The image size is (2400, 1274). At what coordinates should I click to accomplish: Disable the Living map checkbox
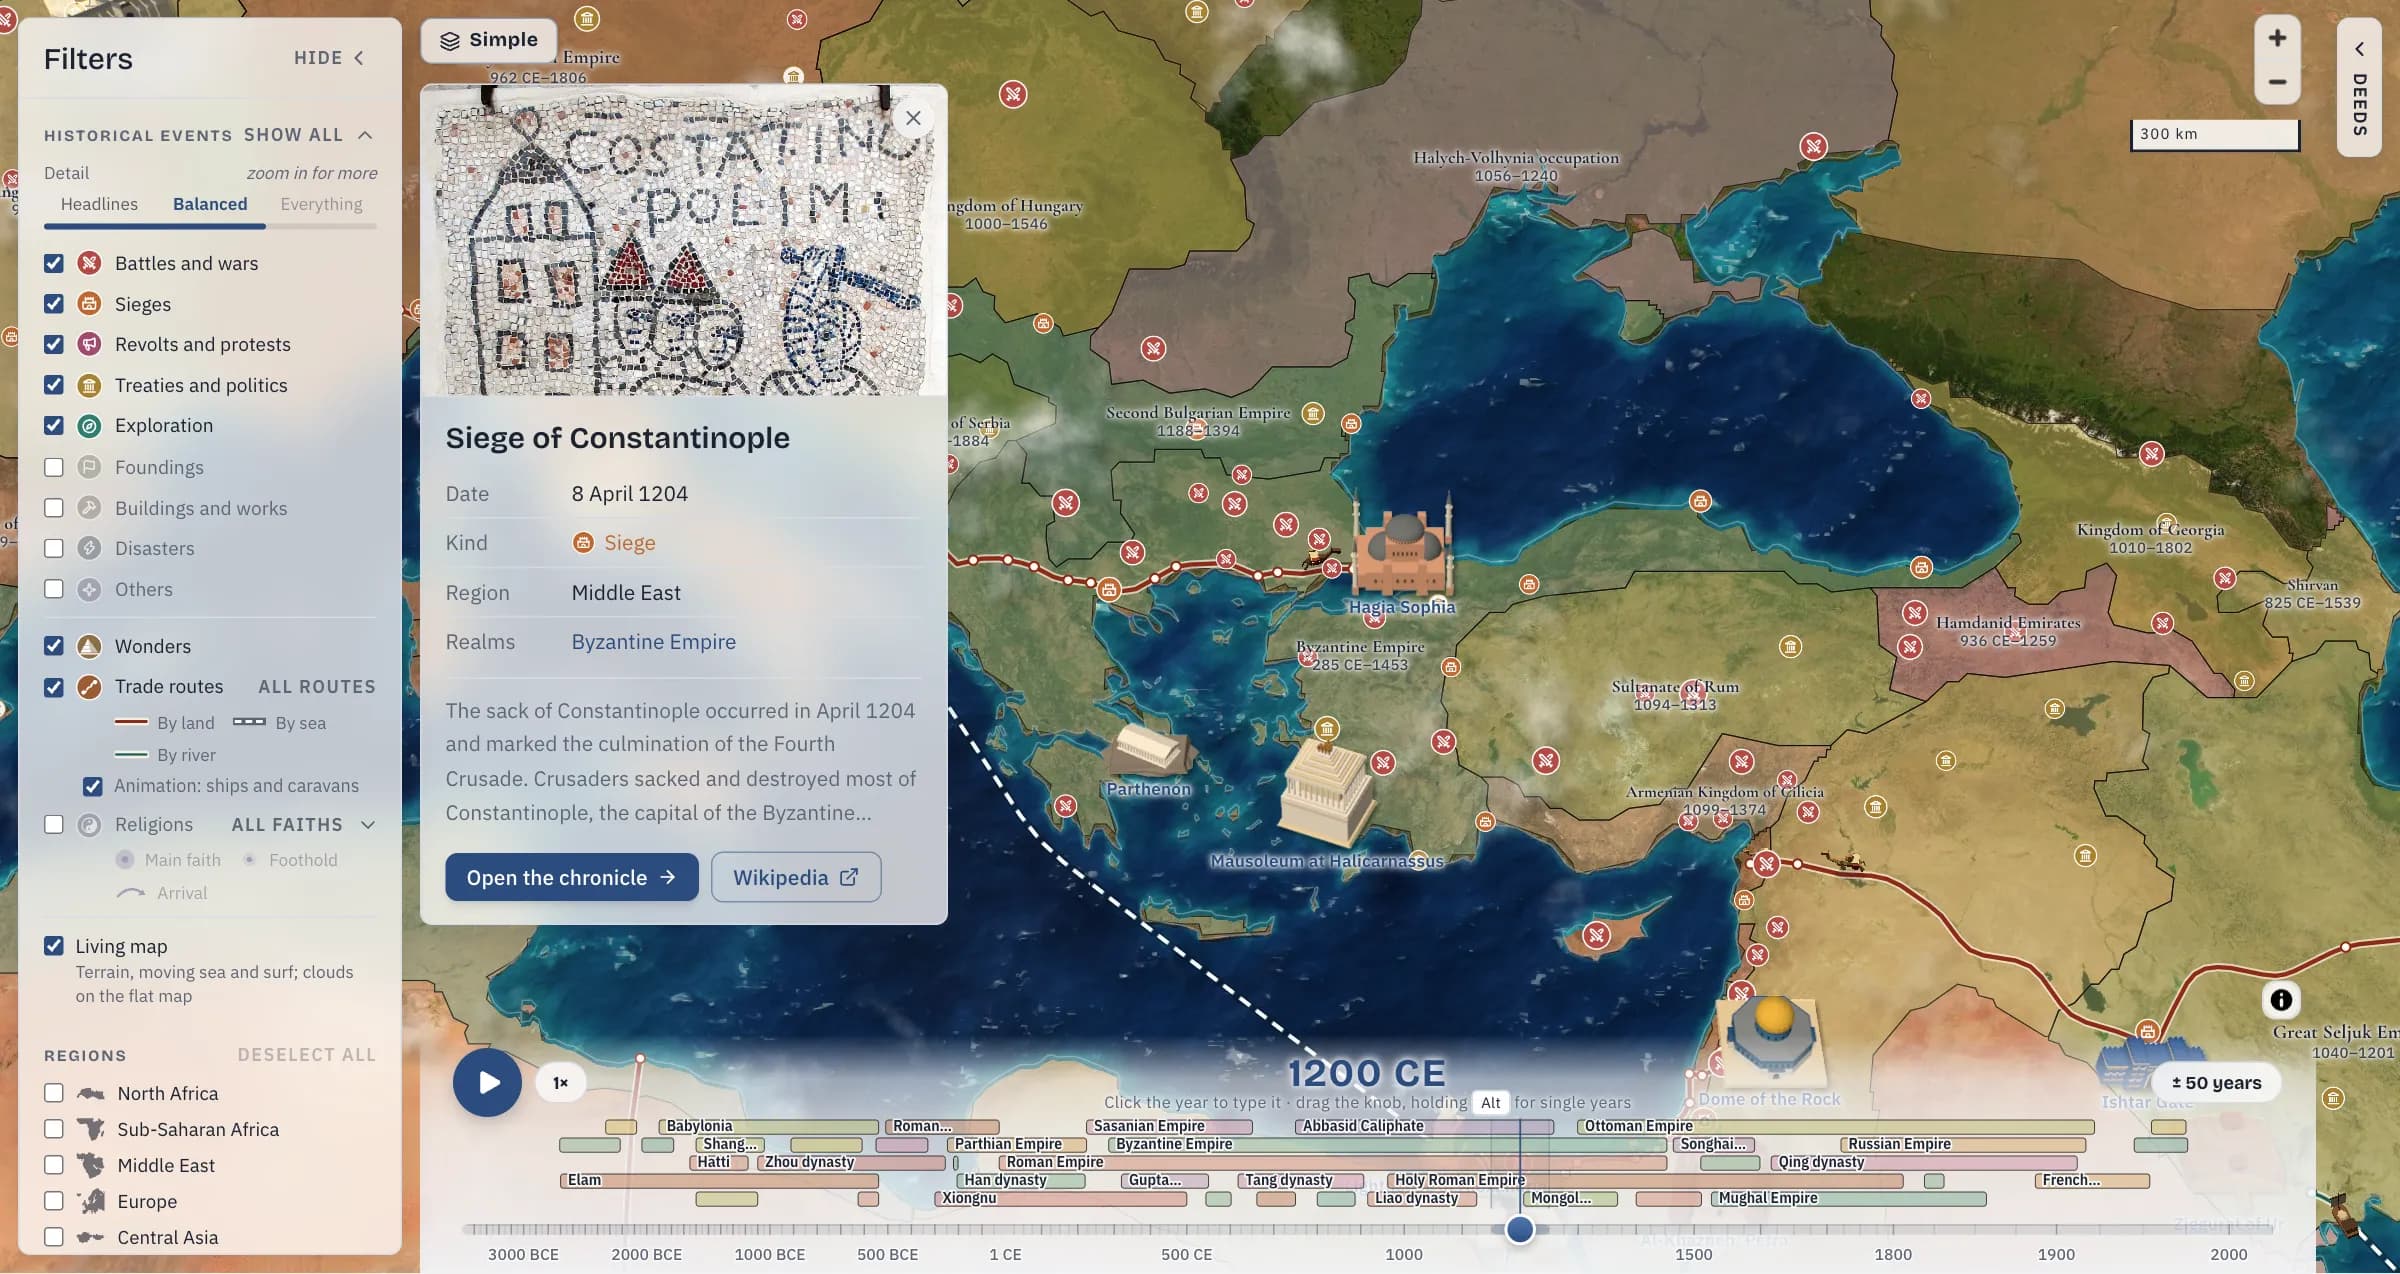tap(54, 946)
